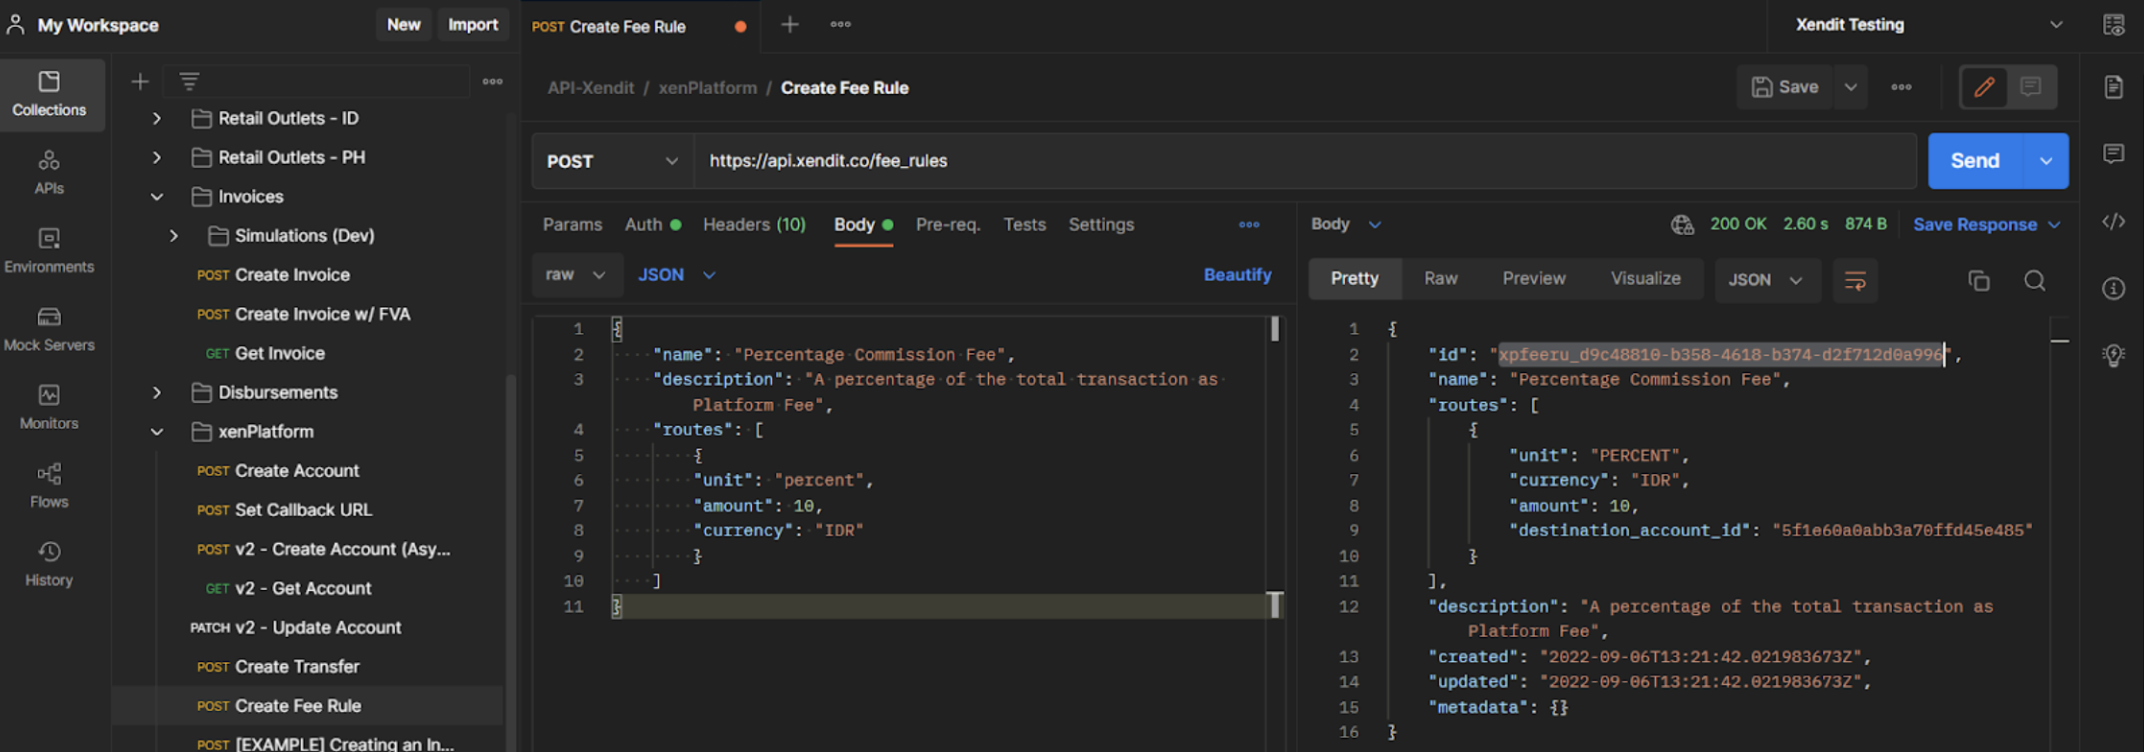Open request info icon in right sidebar

(2113, 288)
